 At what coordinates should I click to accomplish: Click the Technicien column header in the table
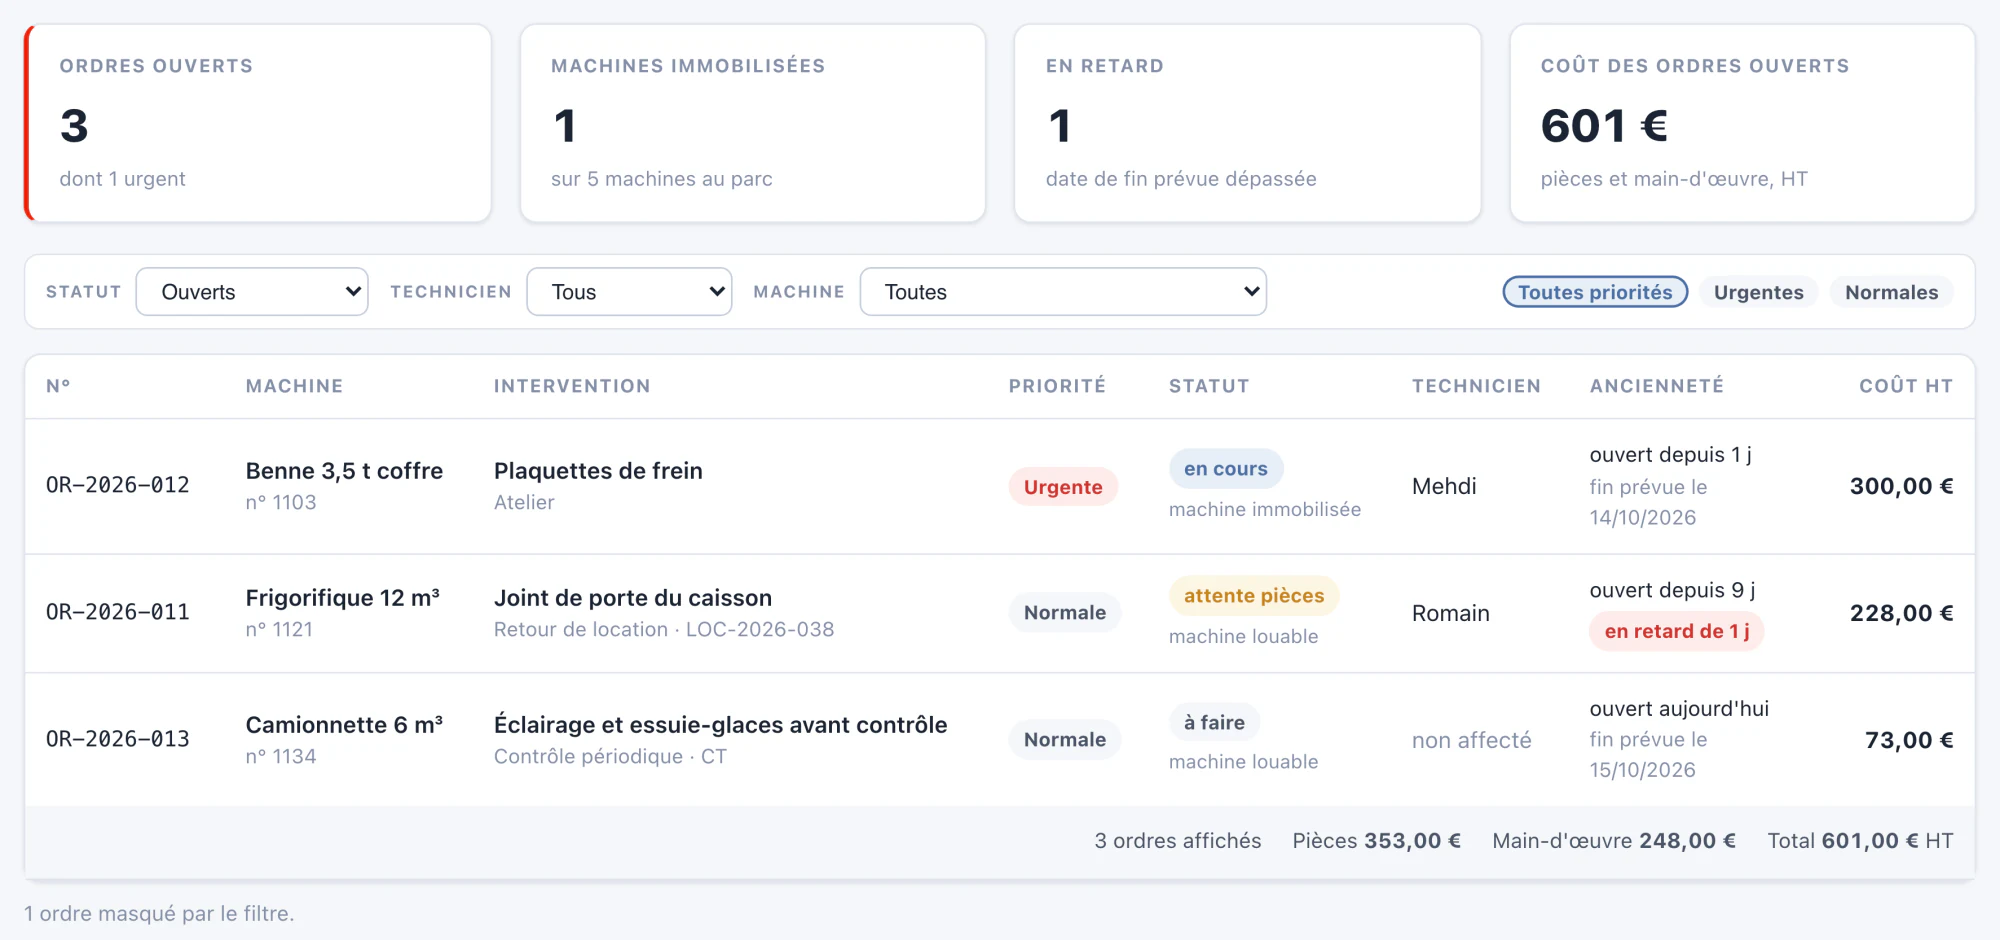tap(1476, 386)
